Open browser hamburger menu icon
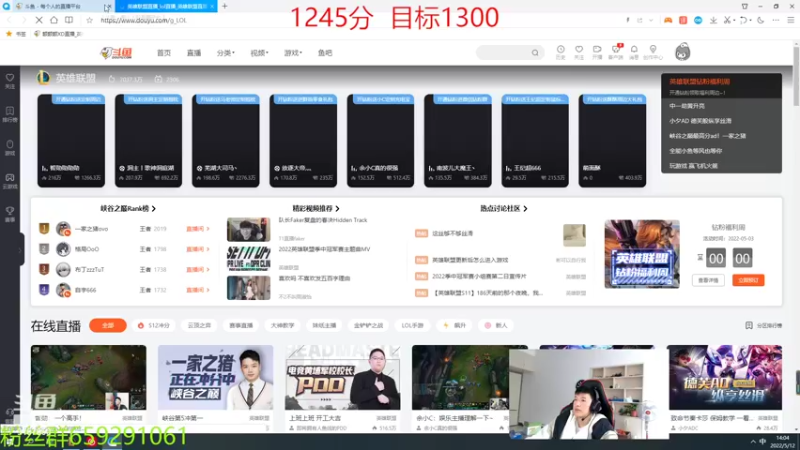 tap(791, 20)
